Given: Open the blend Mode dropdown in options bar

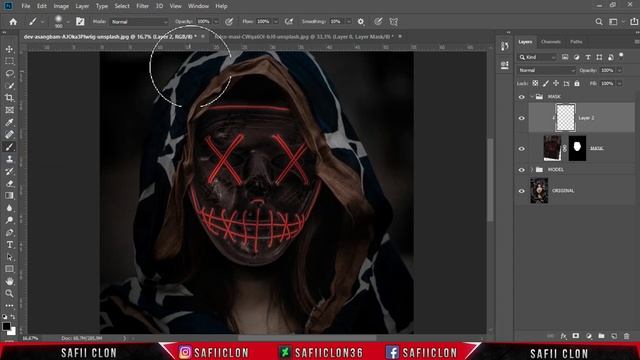Looking at the screenshot, I should click(x=139, y=22).
